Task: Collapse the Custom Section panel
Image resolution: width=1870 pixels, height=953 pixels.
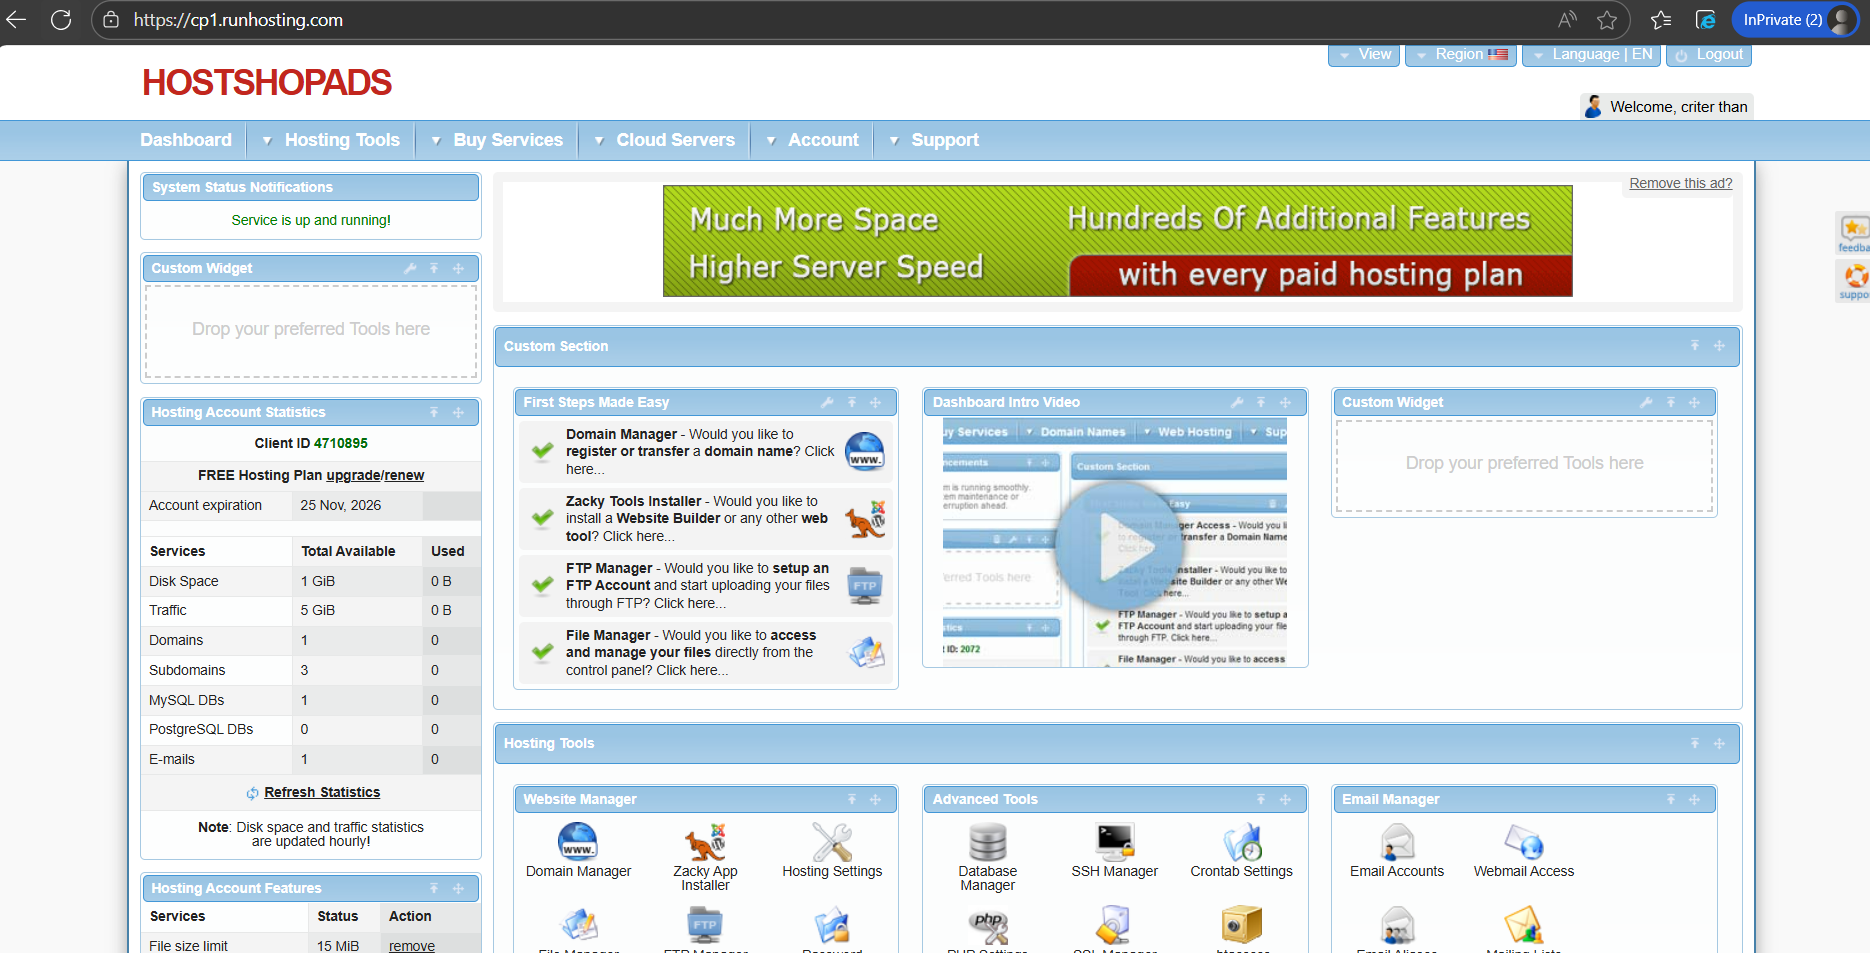Action: coord(1694,346)
